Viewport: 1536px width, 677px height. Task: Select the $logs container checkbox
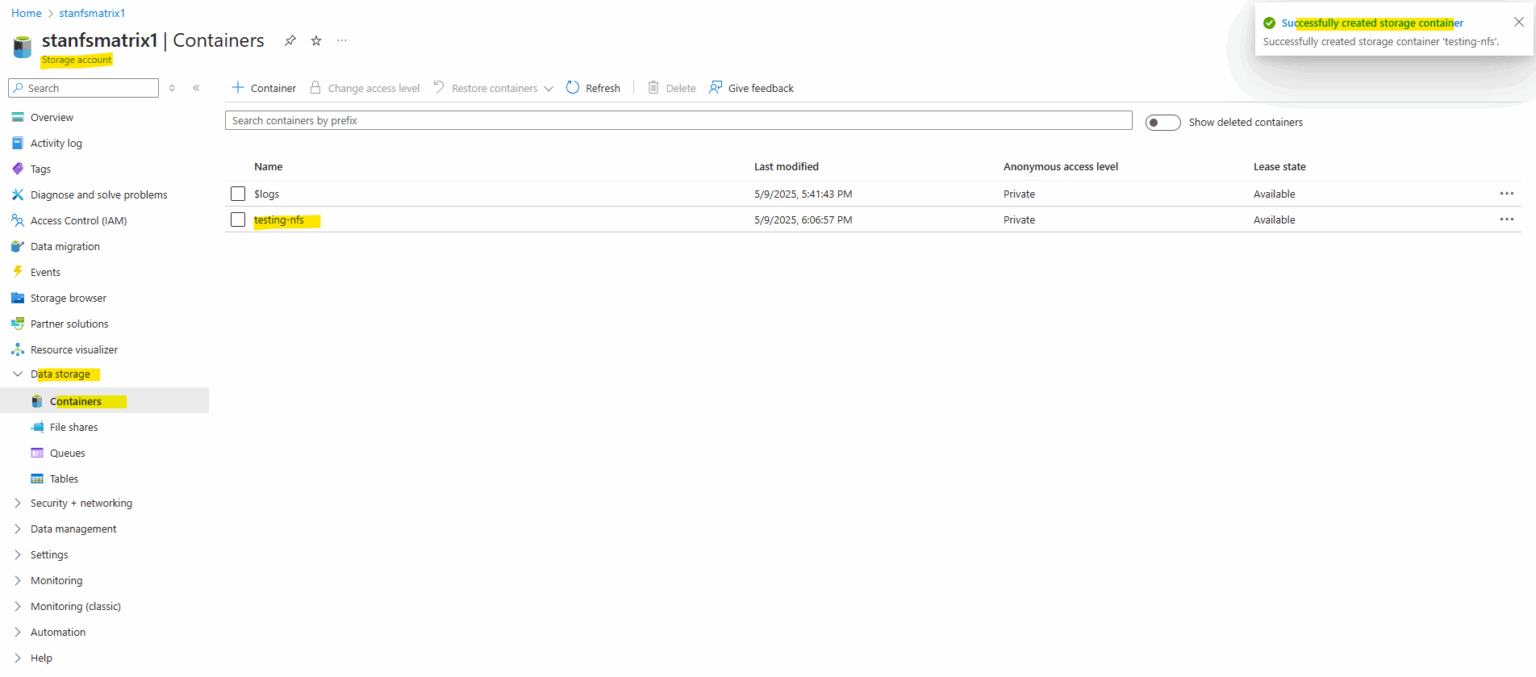click(x=237, y=193)
